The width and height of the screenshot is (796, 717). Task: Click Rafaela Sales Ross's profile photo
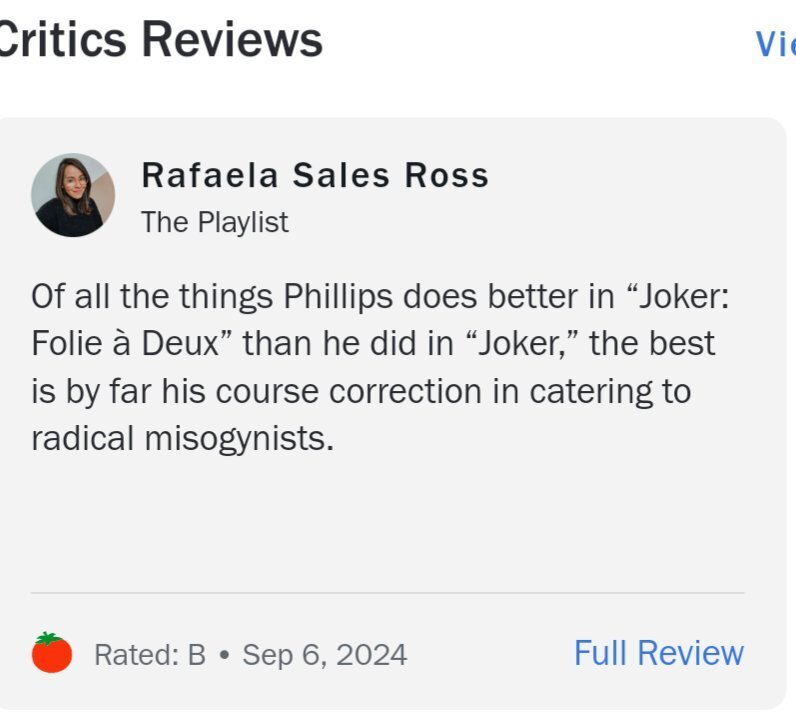pos(73,195)
